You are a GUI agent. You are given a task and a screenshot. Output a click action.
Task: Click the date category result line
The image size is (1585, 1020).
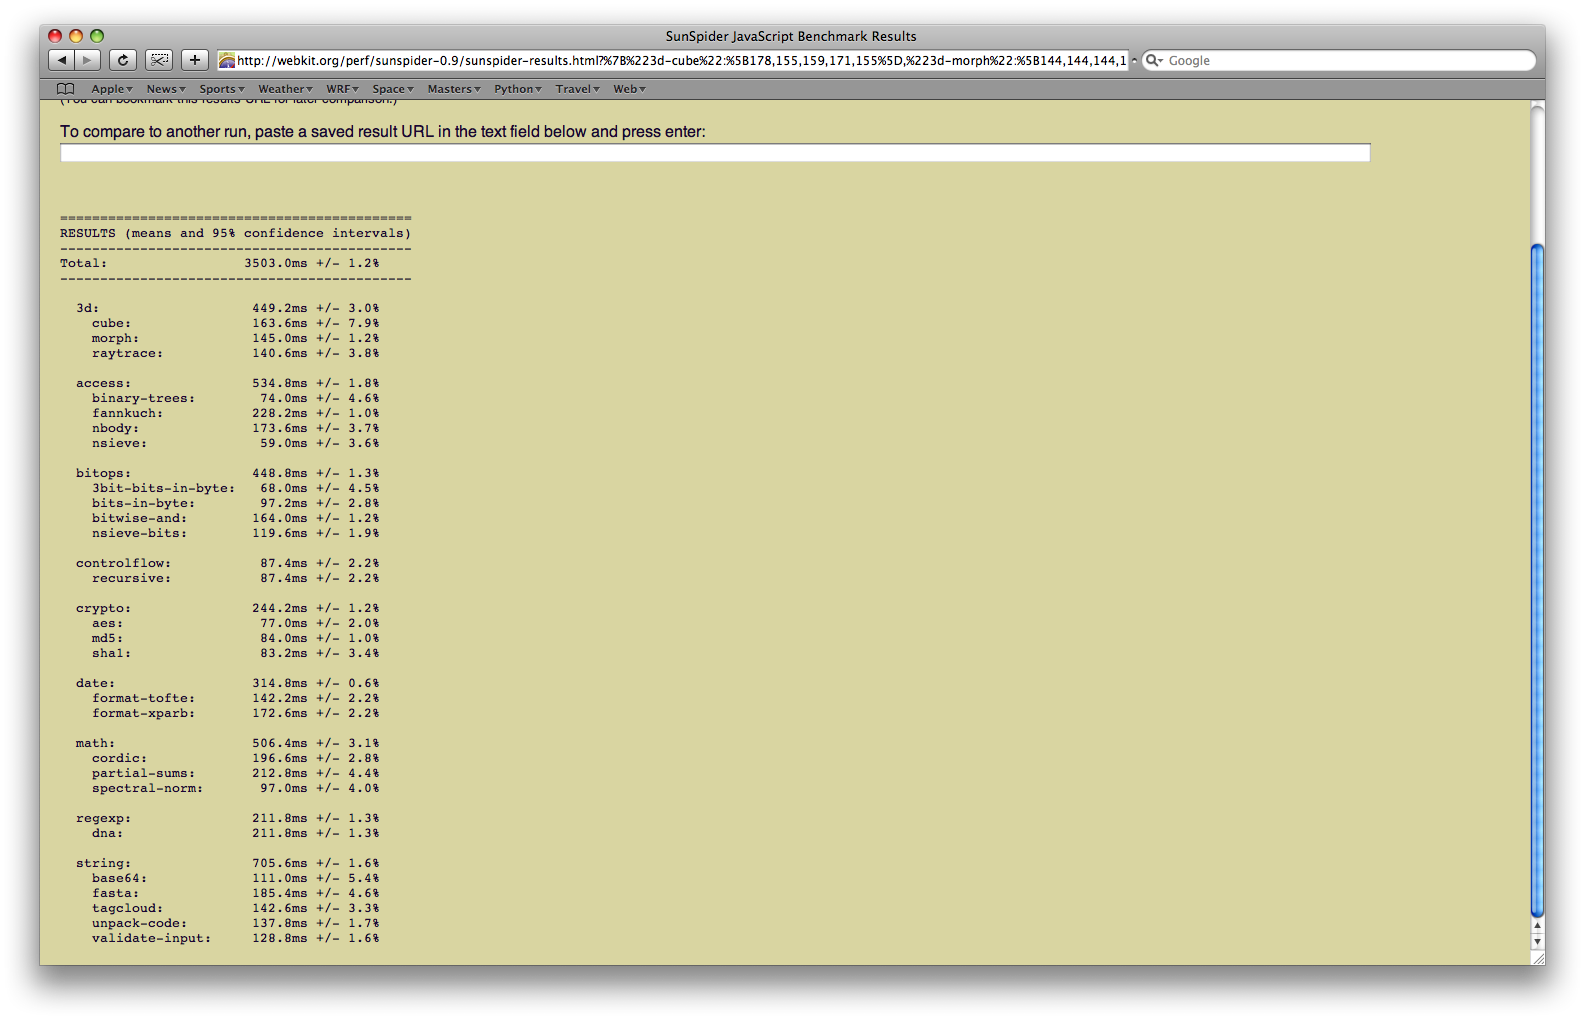click(x=228, y=684)
